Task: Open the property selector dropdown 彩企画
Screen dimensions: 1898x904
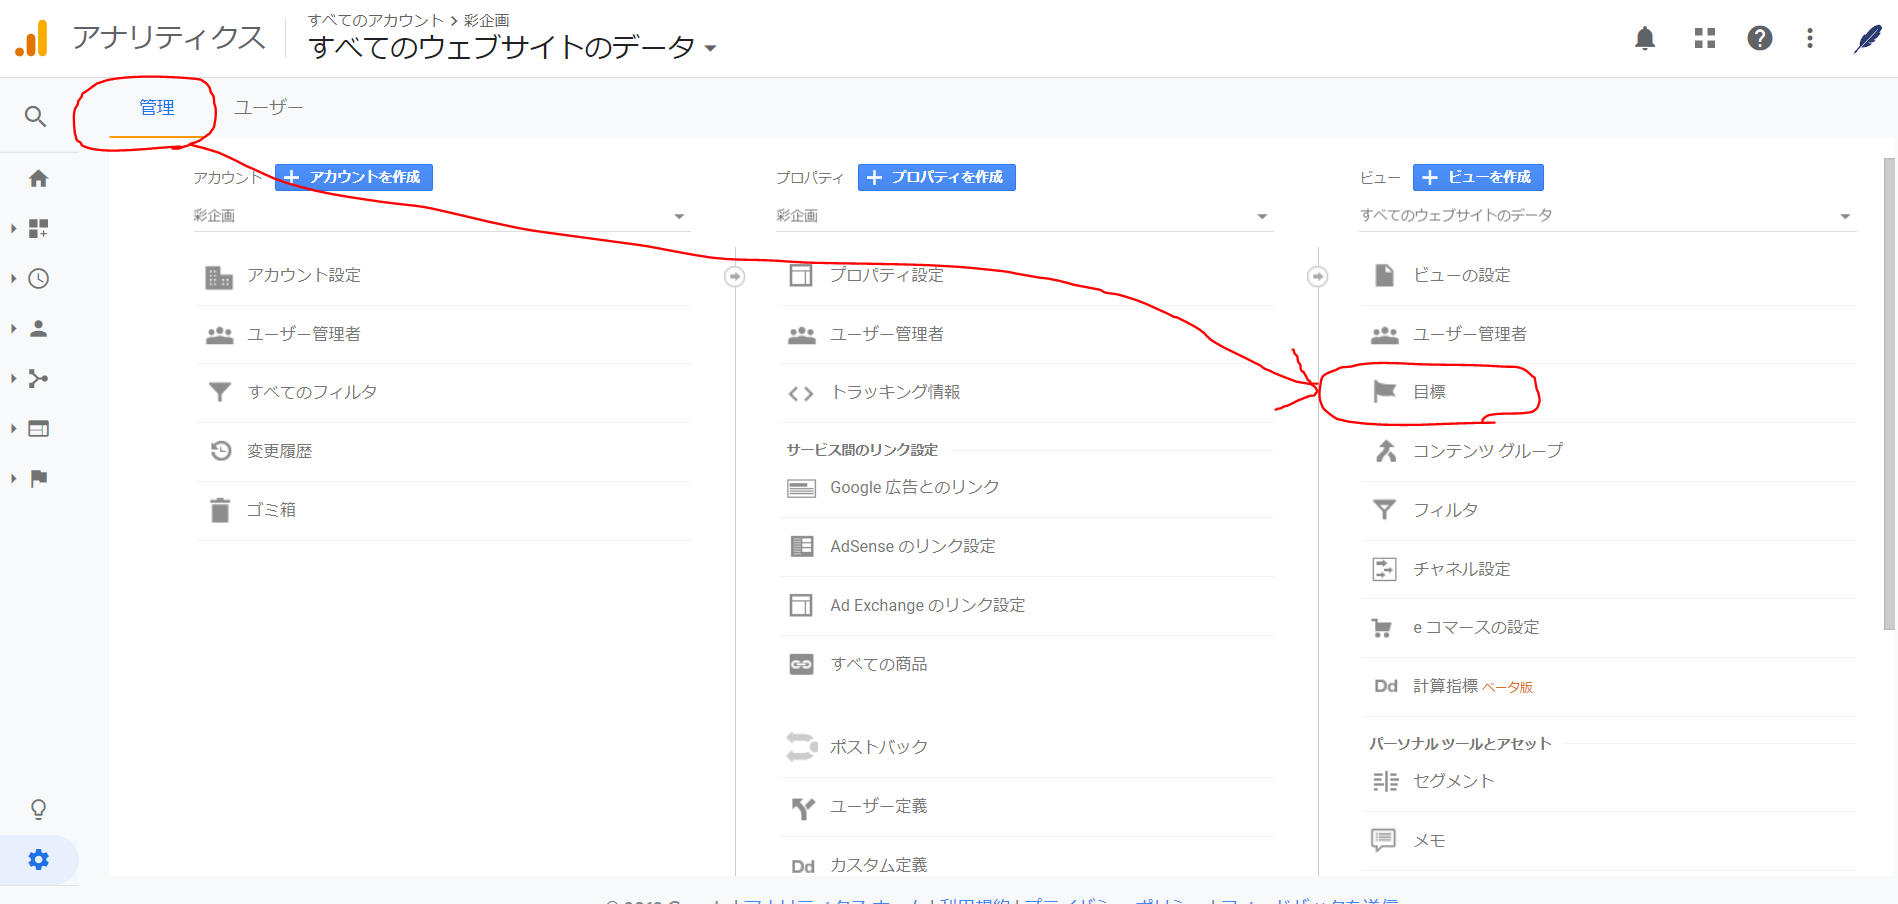Action: 1023,216
